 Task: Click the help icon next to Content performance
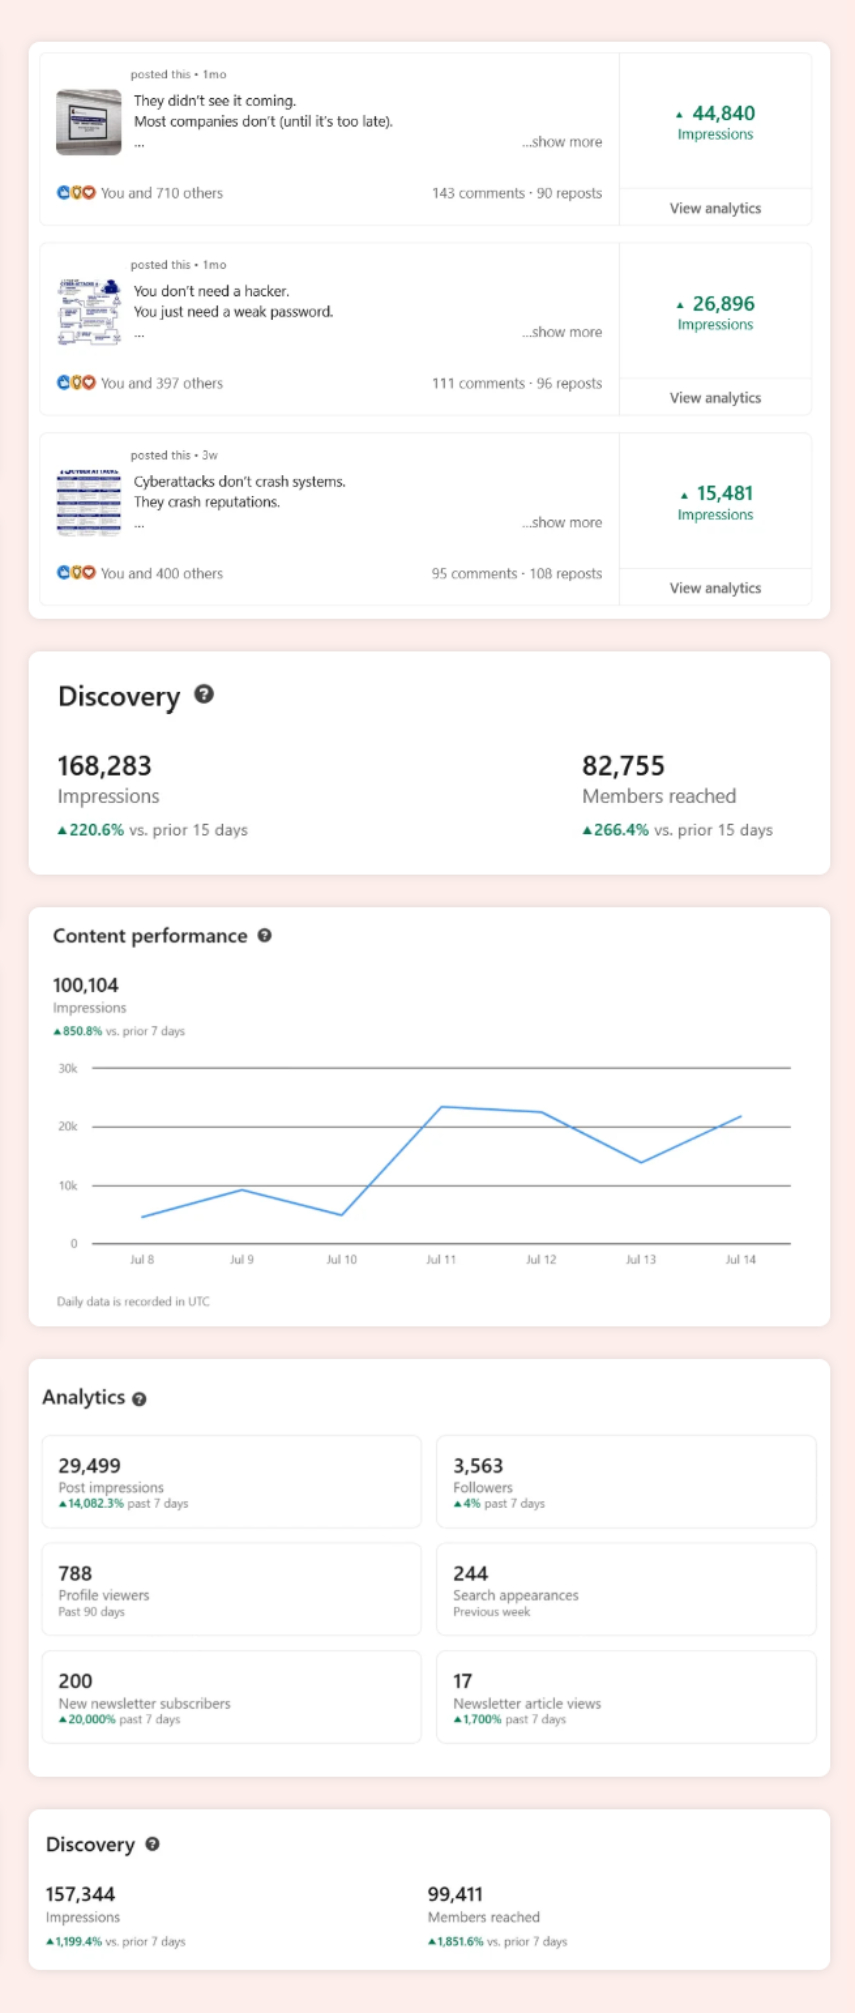point(265,935)
